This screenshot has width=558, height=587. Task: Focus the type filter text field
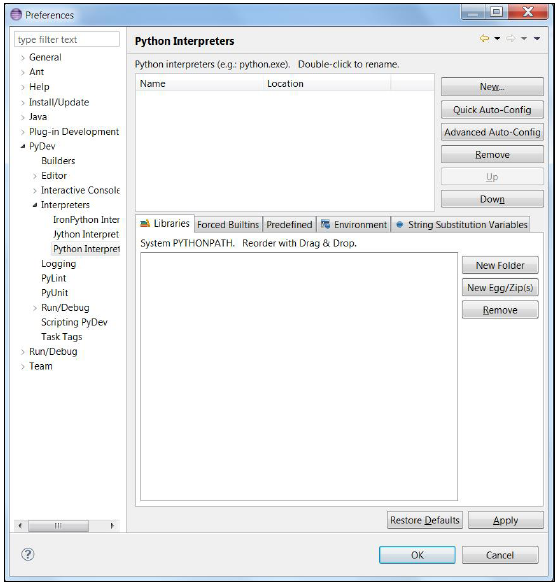click(67, 39)
